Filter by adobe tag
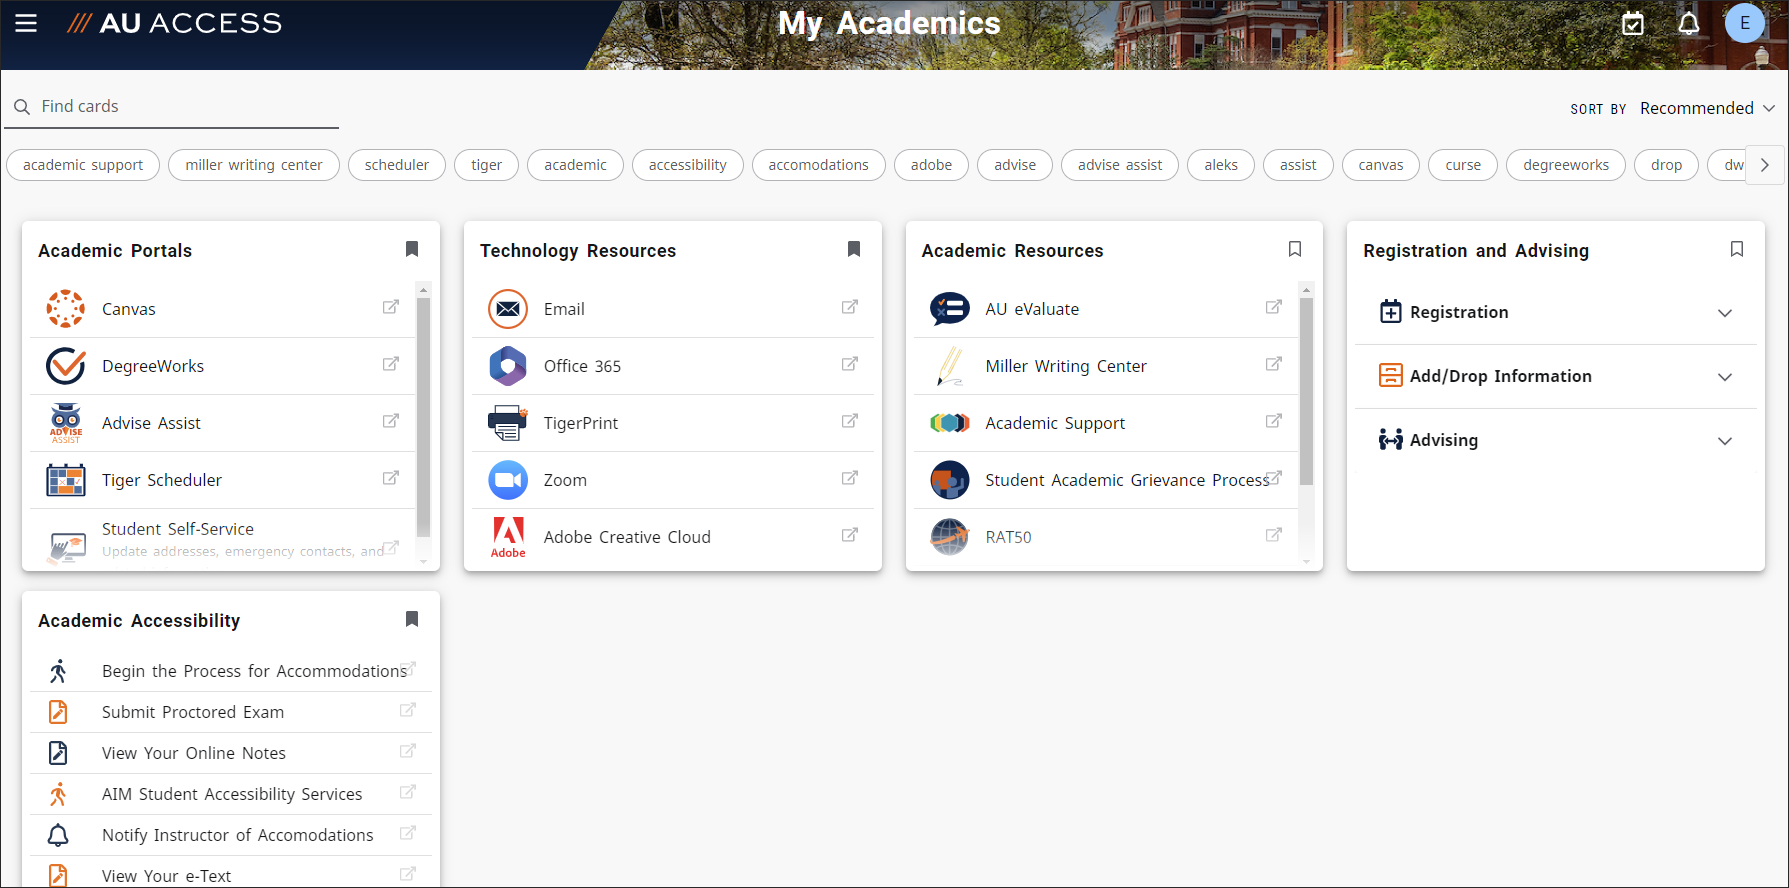Viewport: 1789px width, 888px height. tap(931, 165)
